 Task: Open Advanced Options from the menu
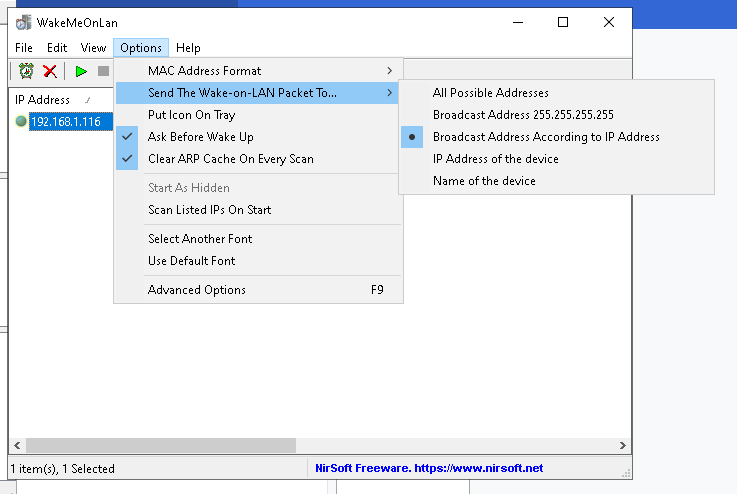(x=197, y=290)
